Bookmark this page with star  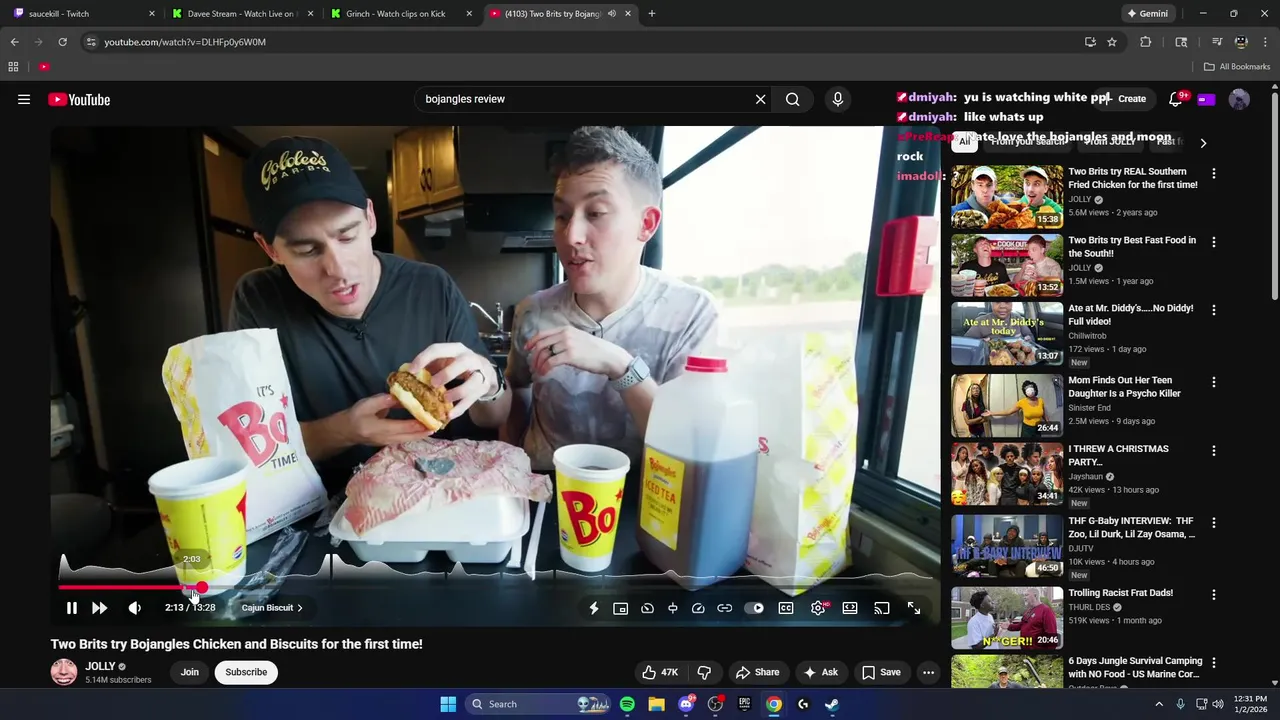pos(1112,42)
